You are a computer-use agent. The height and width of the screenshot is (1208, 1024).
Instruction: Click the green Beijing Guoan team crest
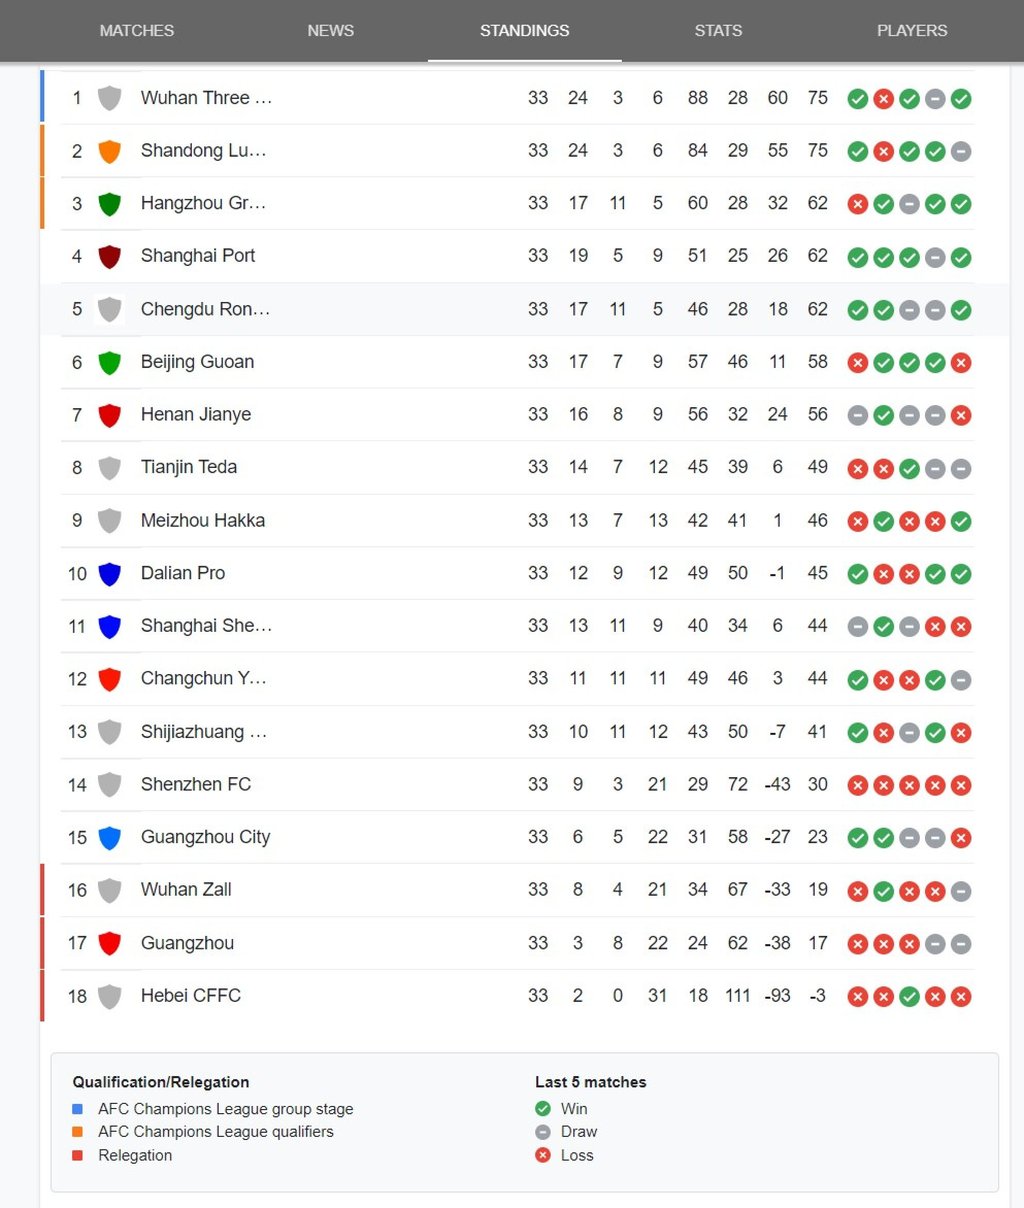(110, 362)
